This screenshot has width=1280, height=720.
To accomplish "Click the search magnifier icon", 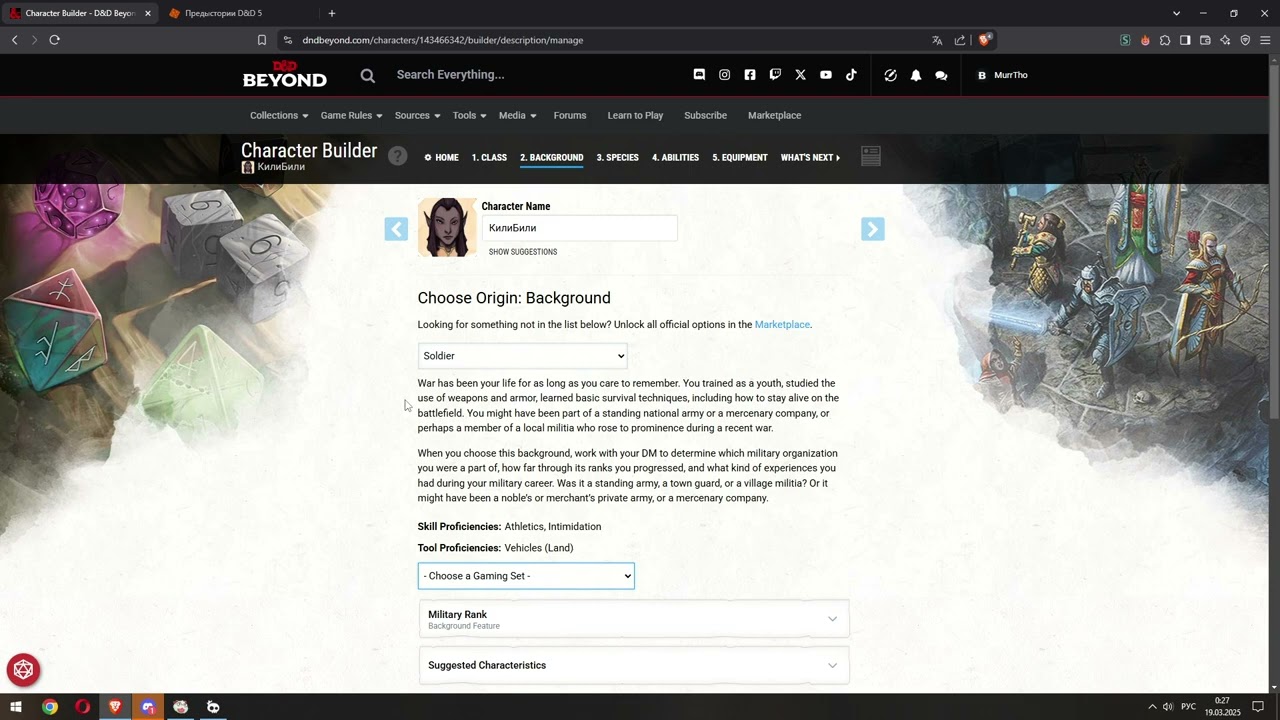I will (x=368, y=75).
